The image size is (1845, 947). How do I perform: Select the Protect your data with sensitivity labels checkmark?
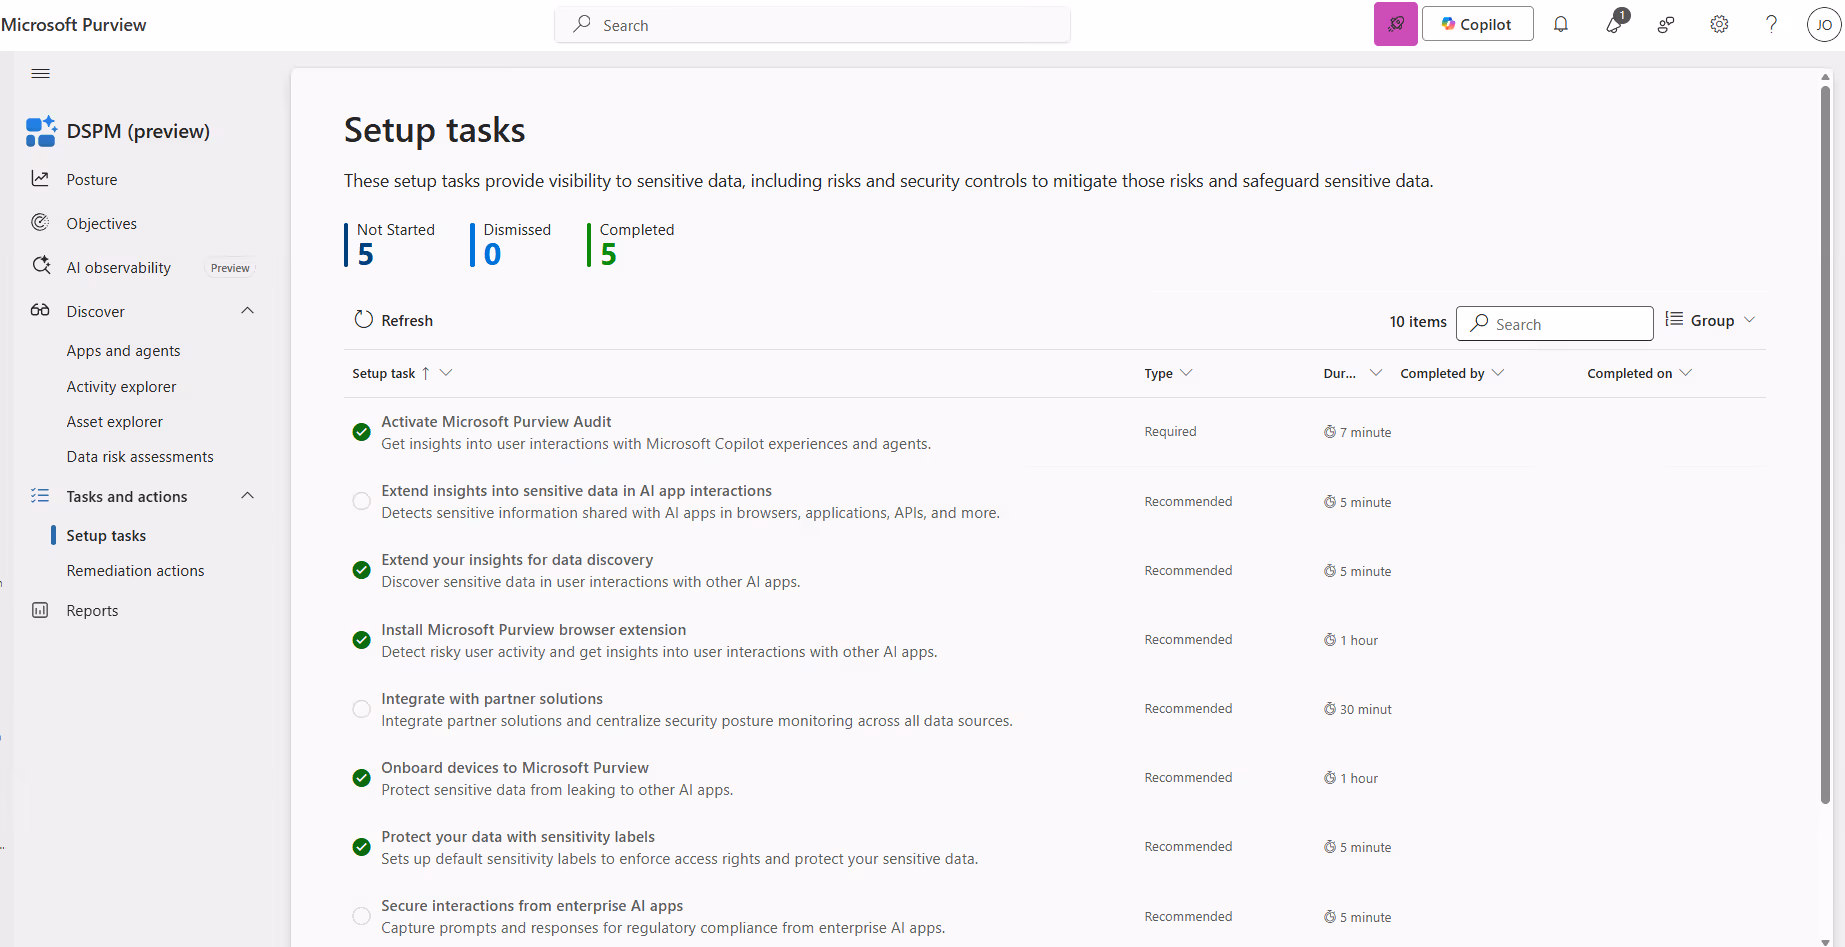[x=362, y=847]
